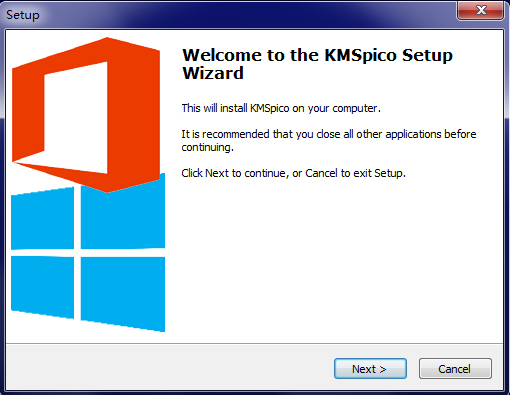Click the word Wizard in the heading
Viewport: 510px width, 395px height.
(213, 73)
